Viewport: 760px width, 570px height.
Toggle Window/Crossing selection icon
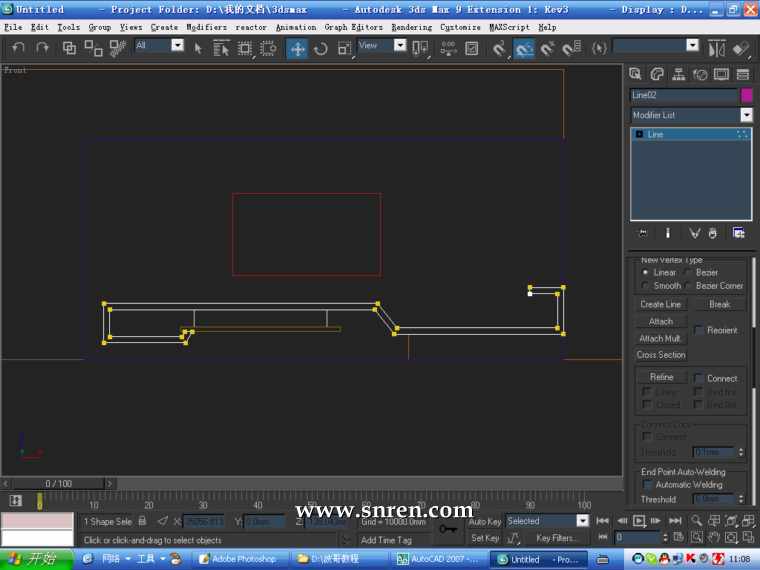pyautogui.click(x=268, y=48)
